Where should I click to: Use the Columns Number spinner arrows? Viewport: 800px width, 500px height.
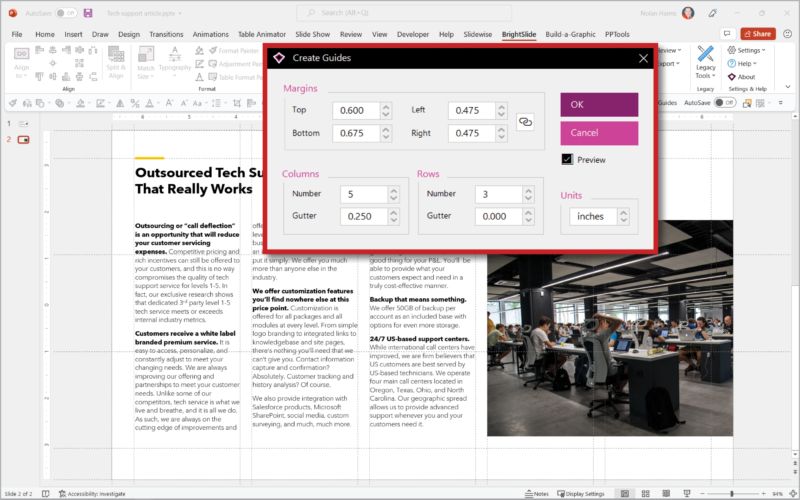point(393,194)
